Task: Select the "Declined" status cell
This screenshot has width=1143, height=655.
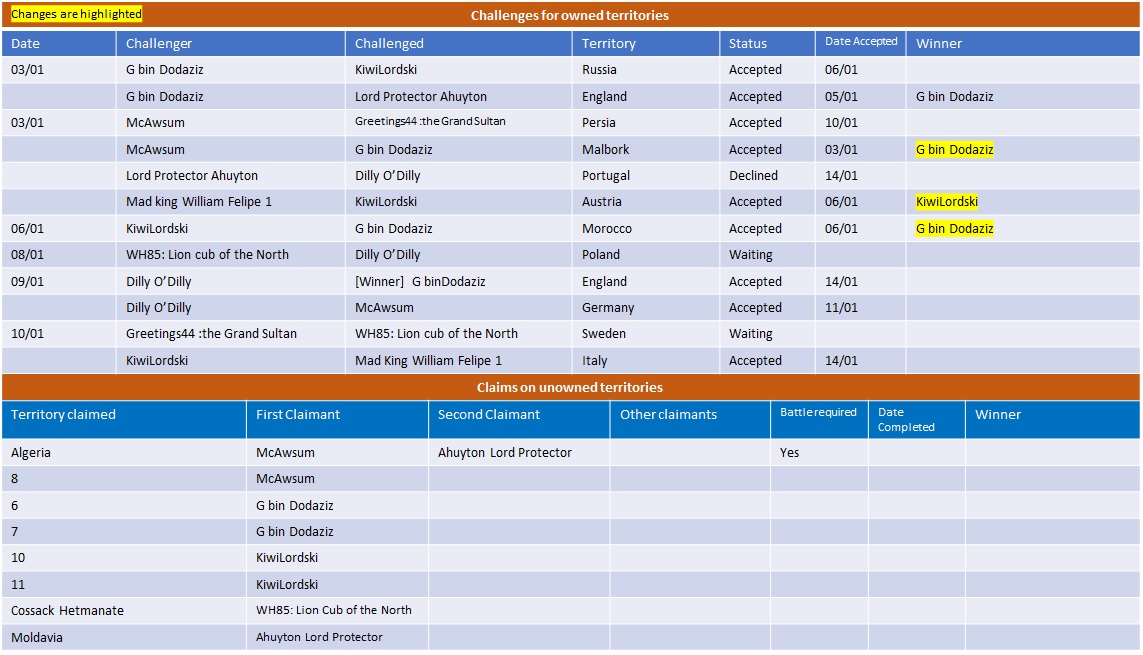Action: click(x=753, y=175)
